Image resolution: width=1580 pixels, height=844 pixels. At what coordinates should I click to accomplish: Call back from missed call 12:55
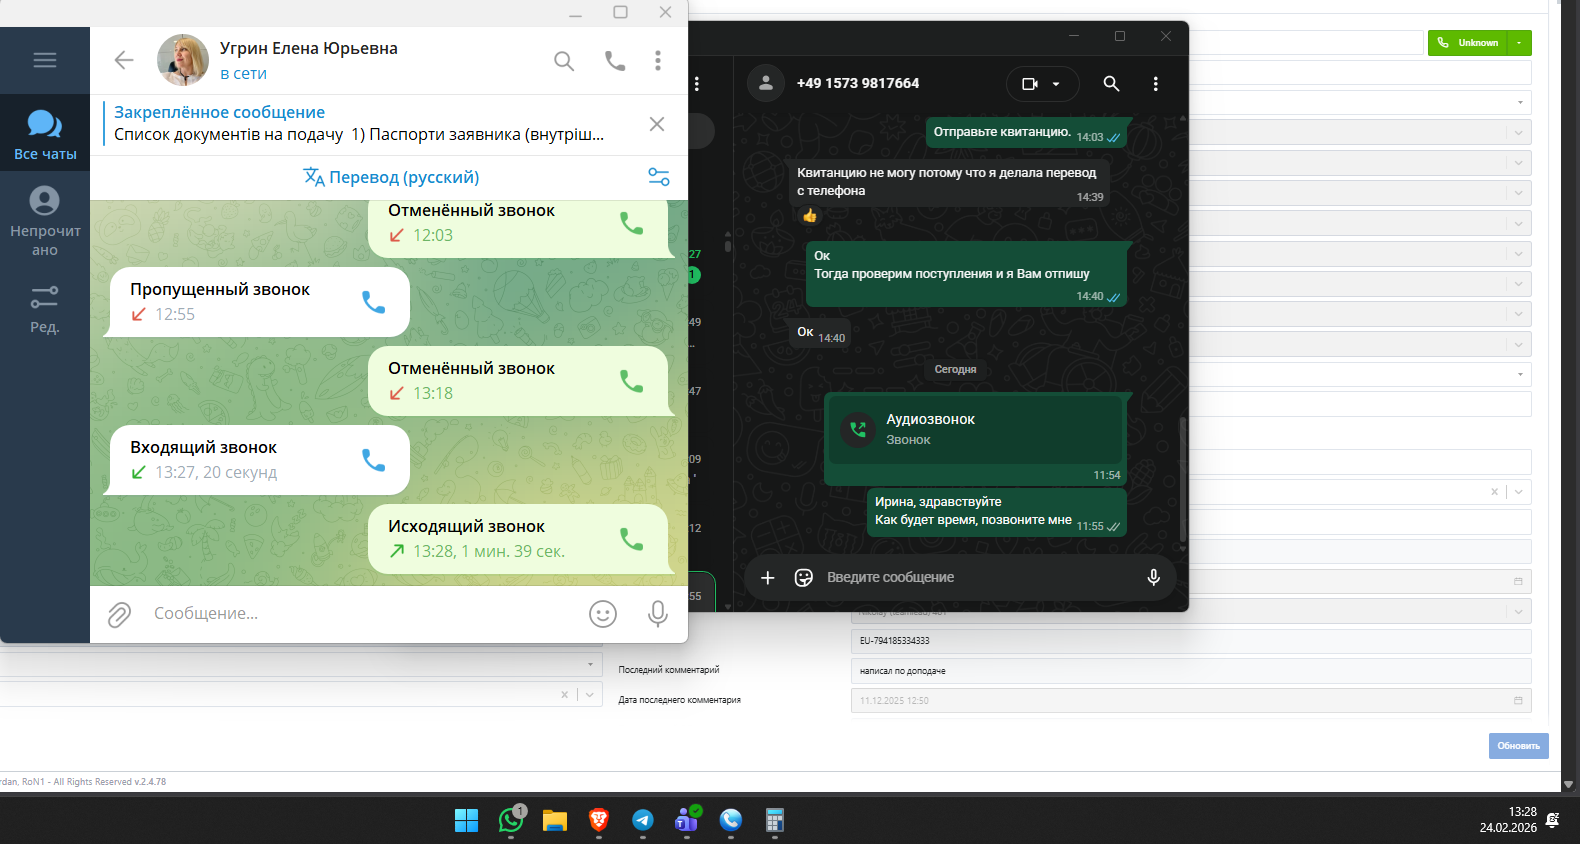point(373,302)
